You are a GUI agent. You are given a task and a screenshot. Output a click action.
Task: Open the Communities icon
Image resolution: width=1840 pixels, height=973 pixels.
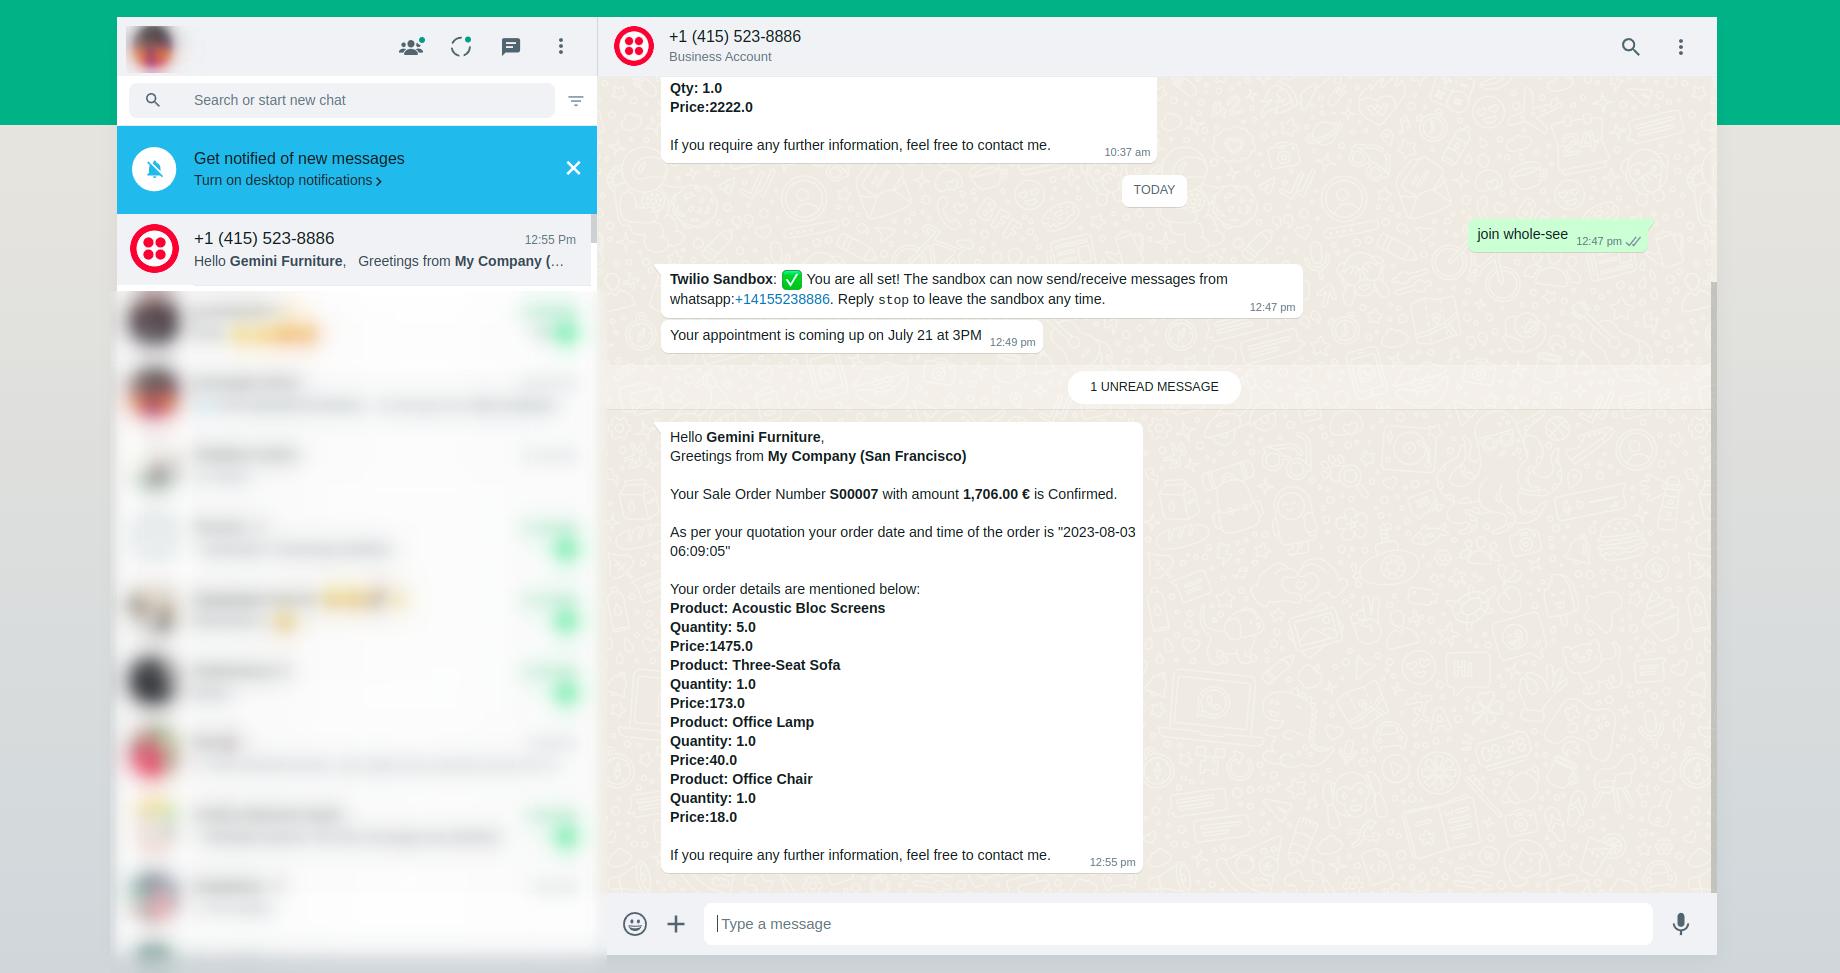(x=411, y=47)
